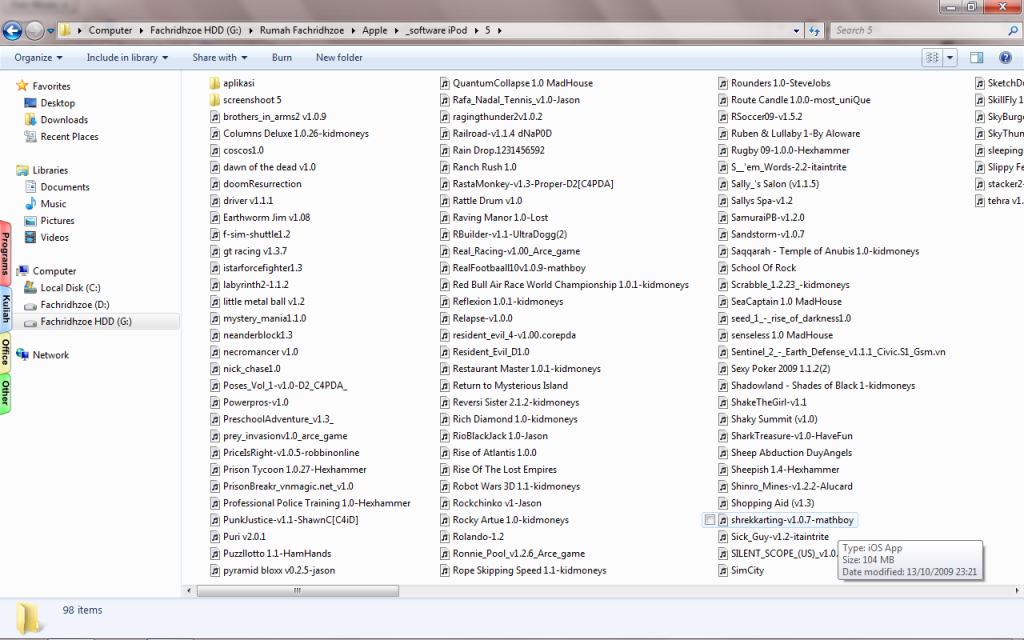Toggle the preview pane icon

coord(976,57)
